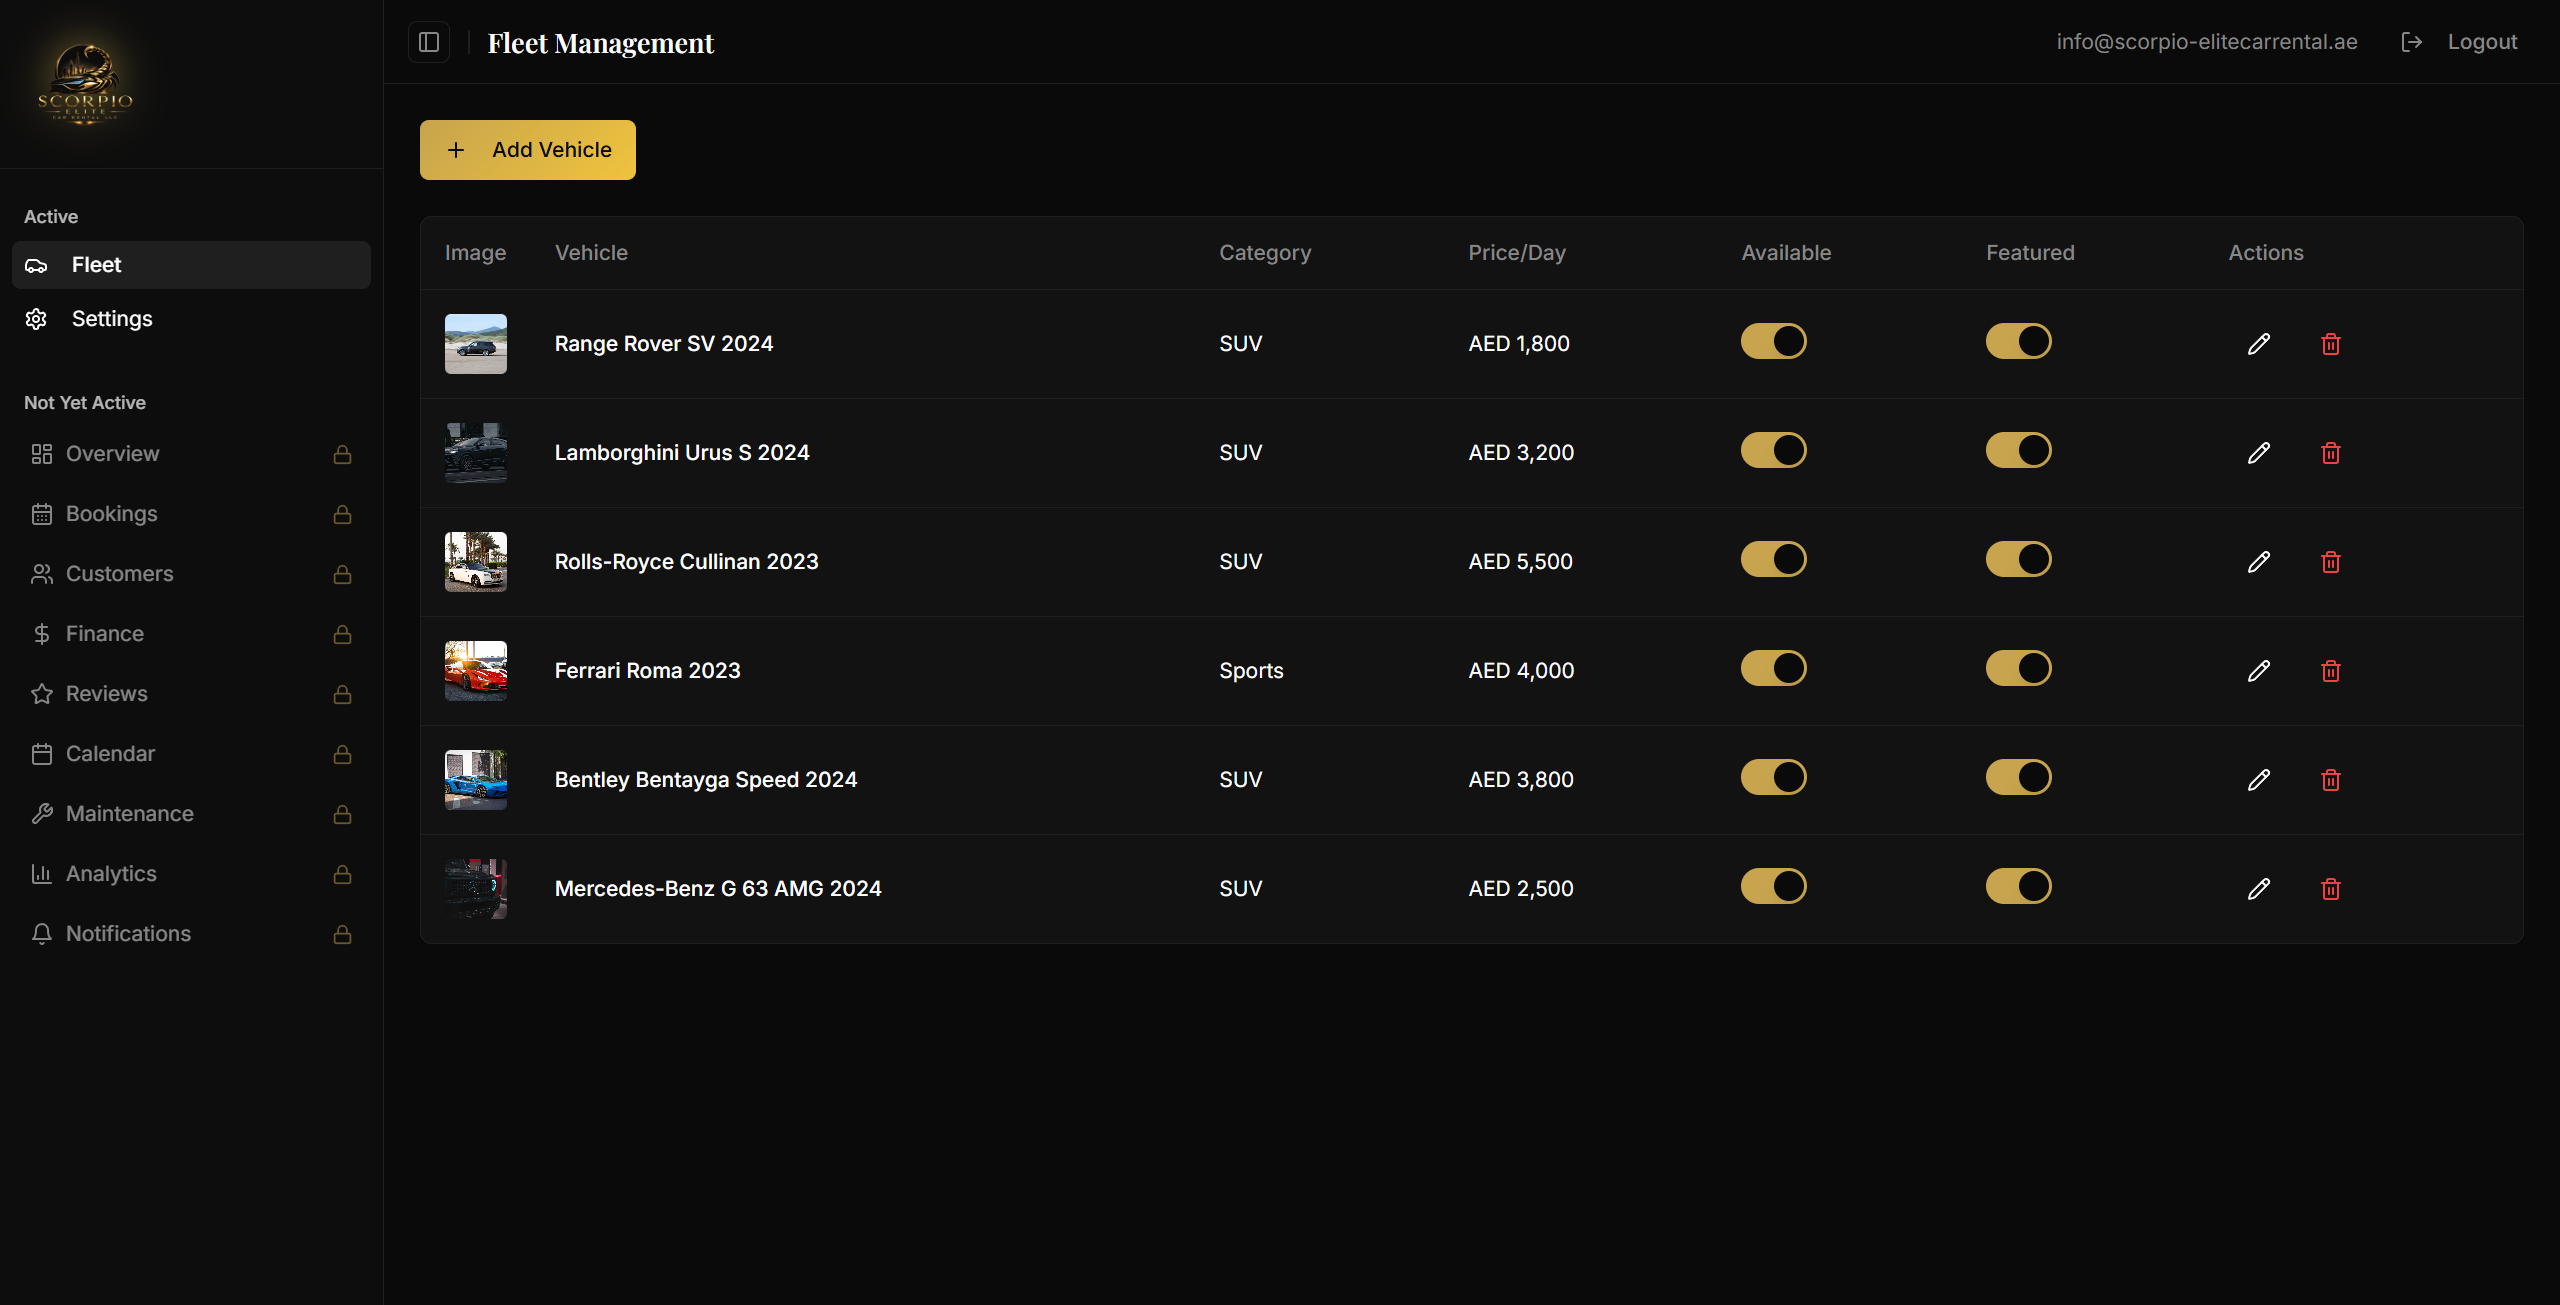Click the Logout link
This screenshot has height=1305, width=2560.
pyautogui.click(x=2482, y=42)
